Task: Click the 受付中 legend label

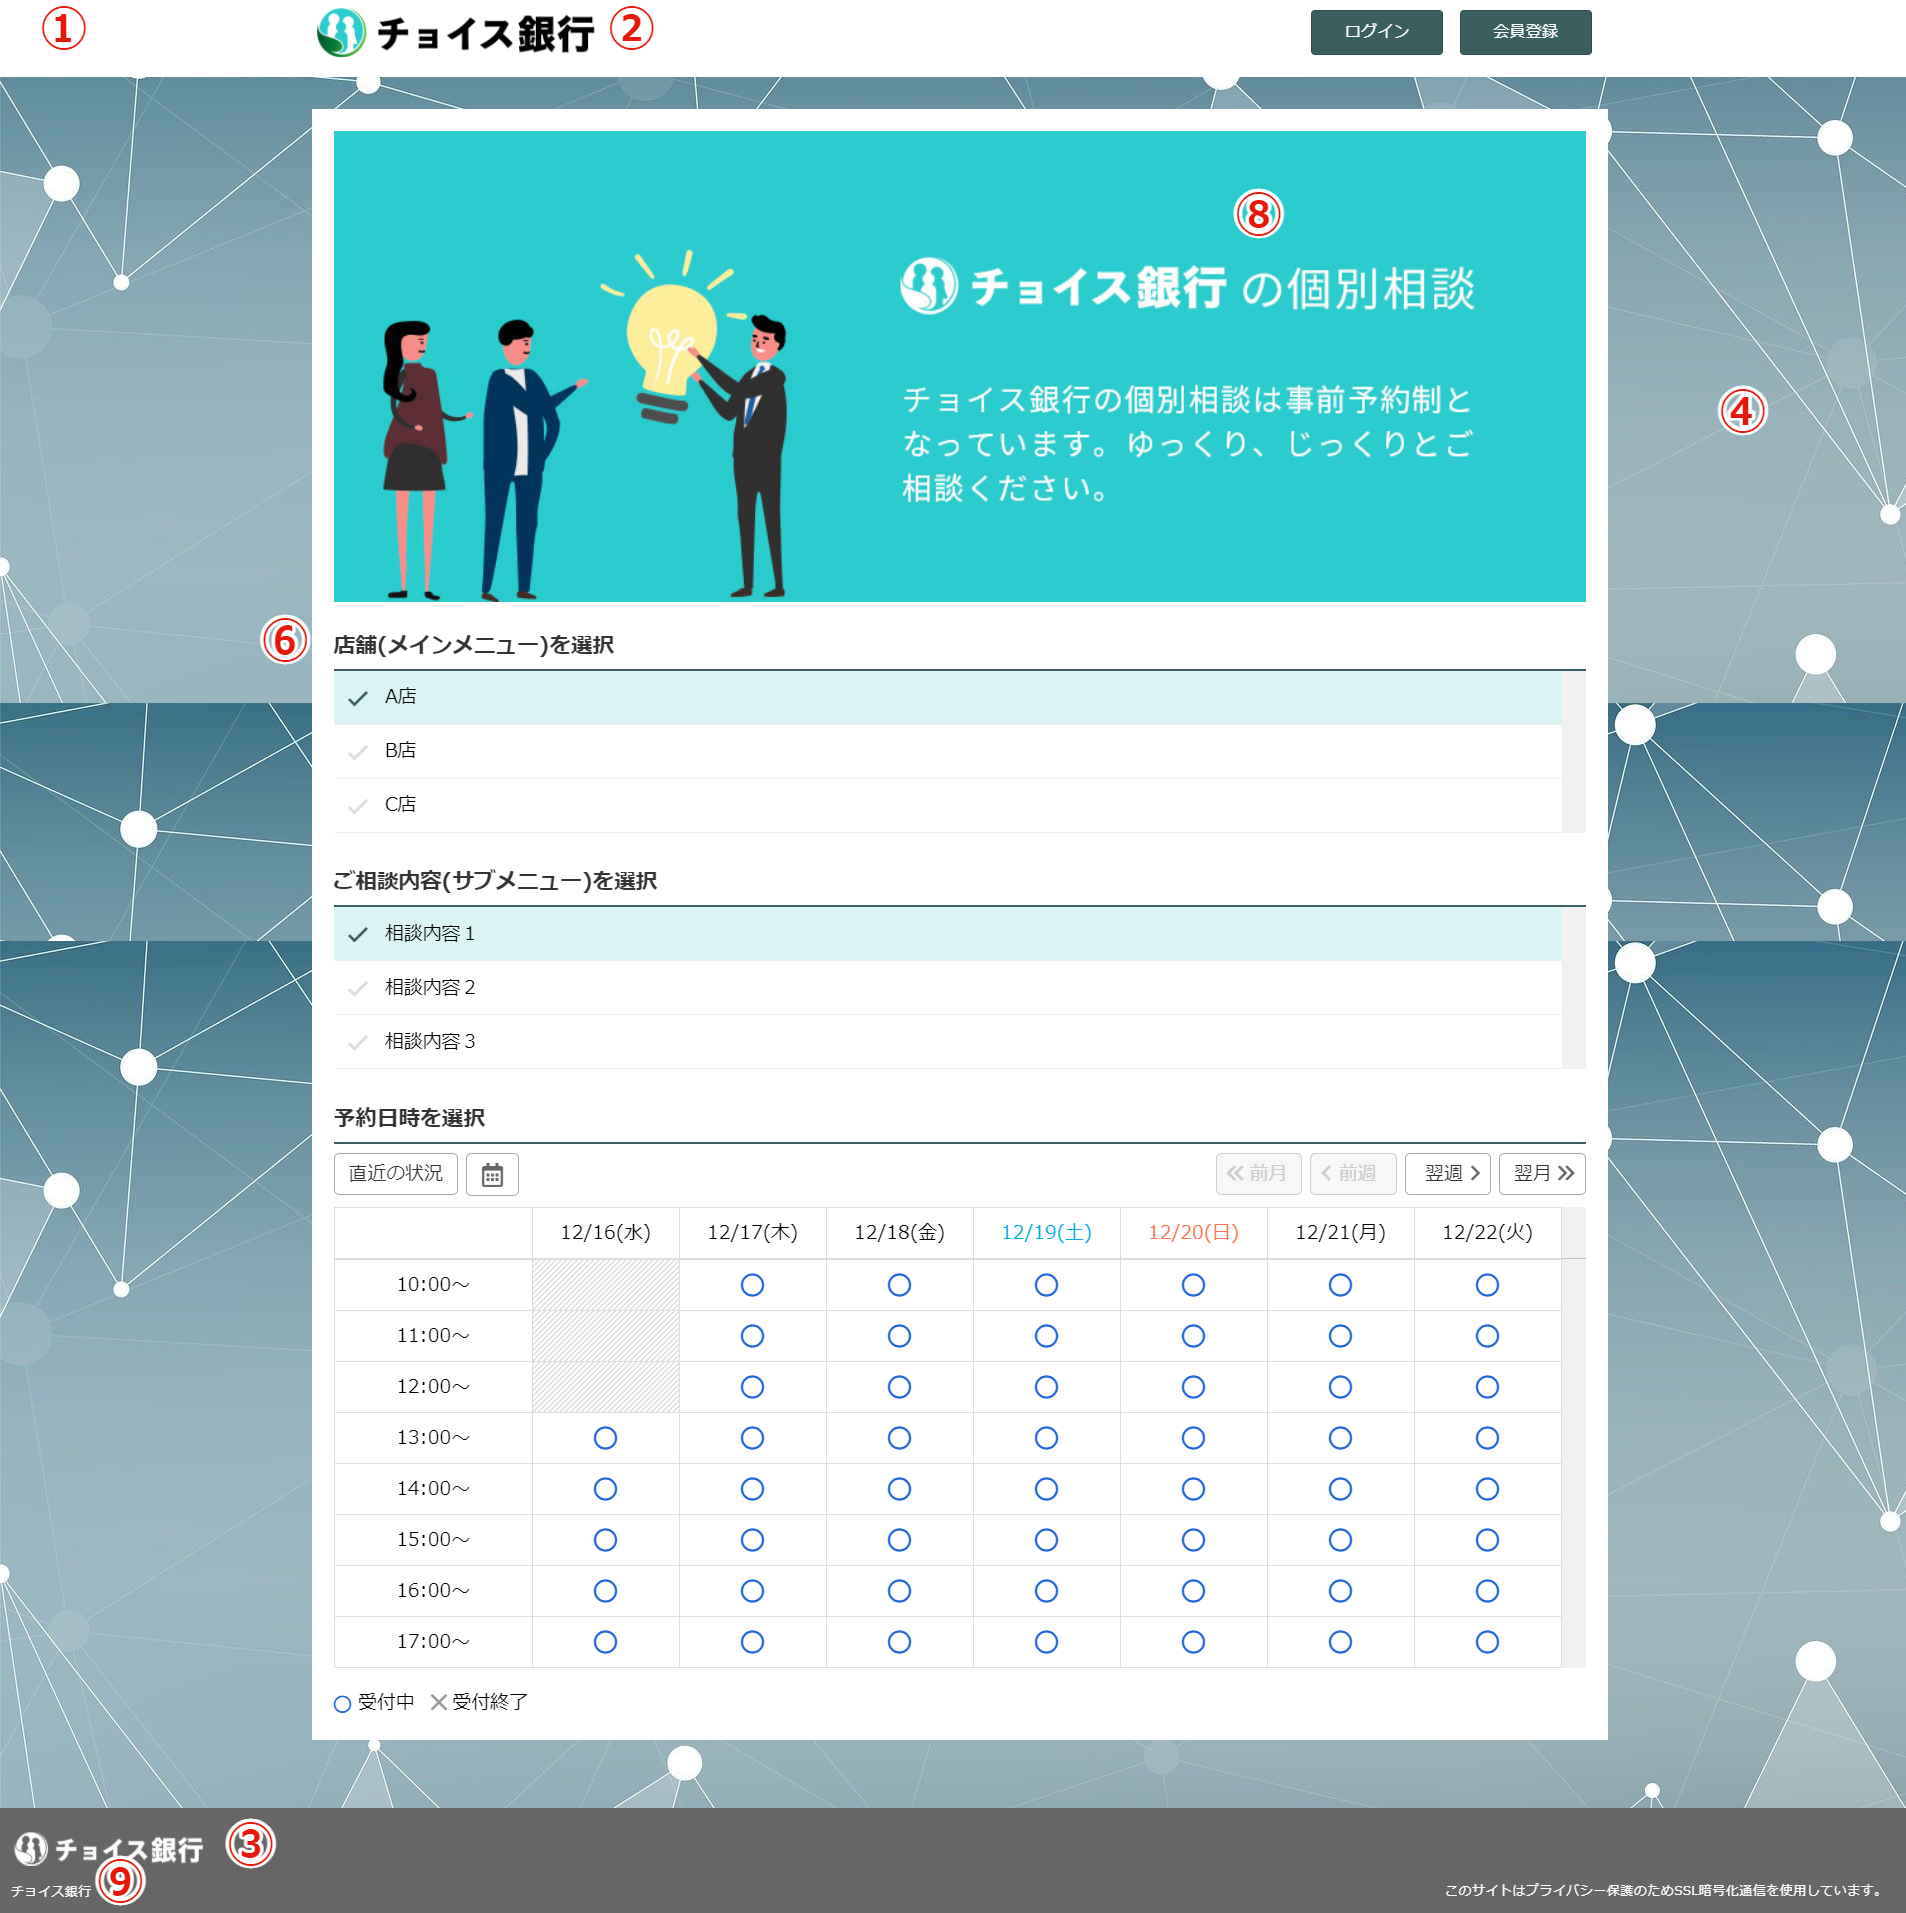Action: coord(386,1702)
